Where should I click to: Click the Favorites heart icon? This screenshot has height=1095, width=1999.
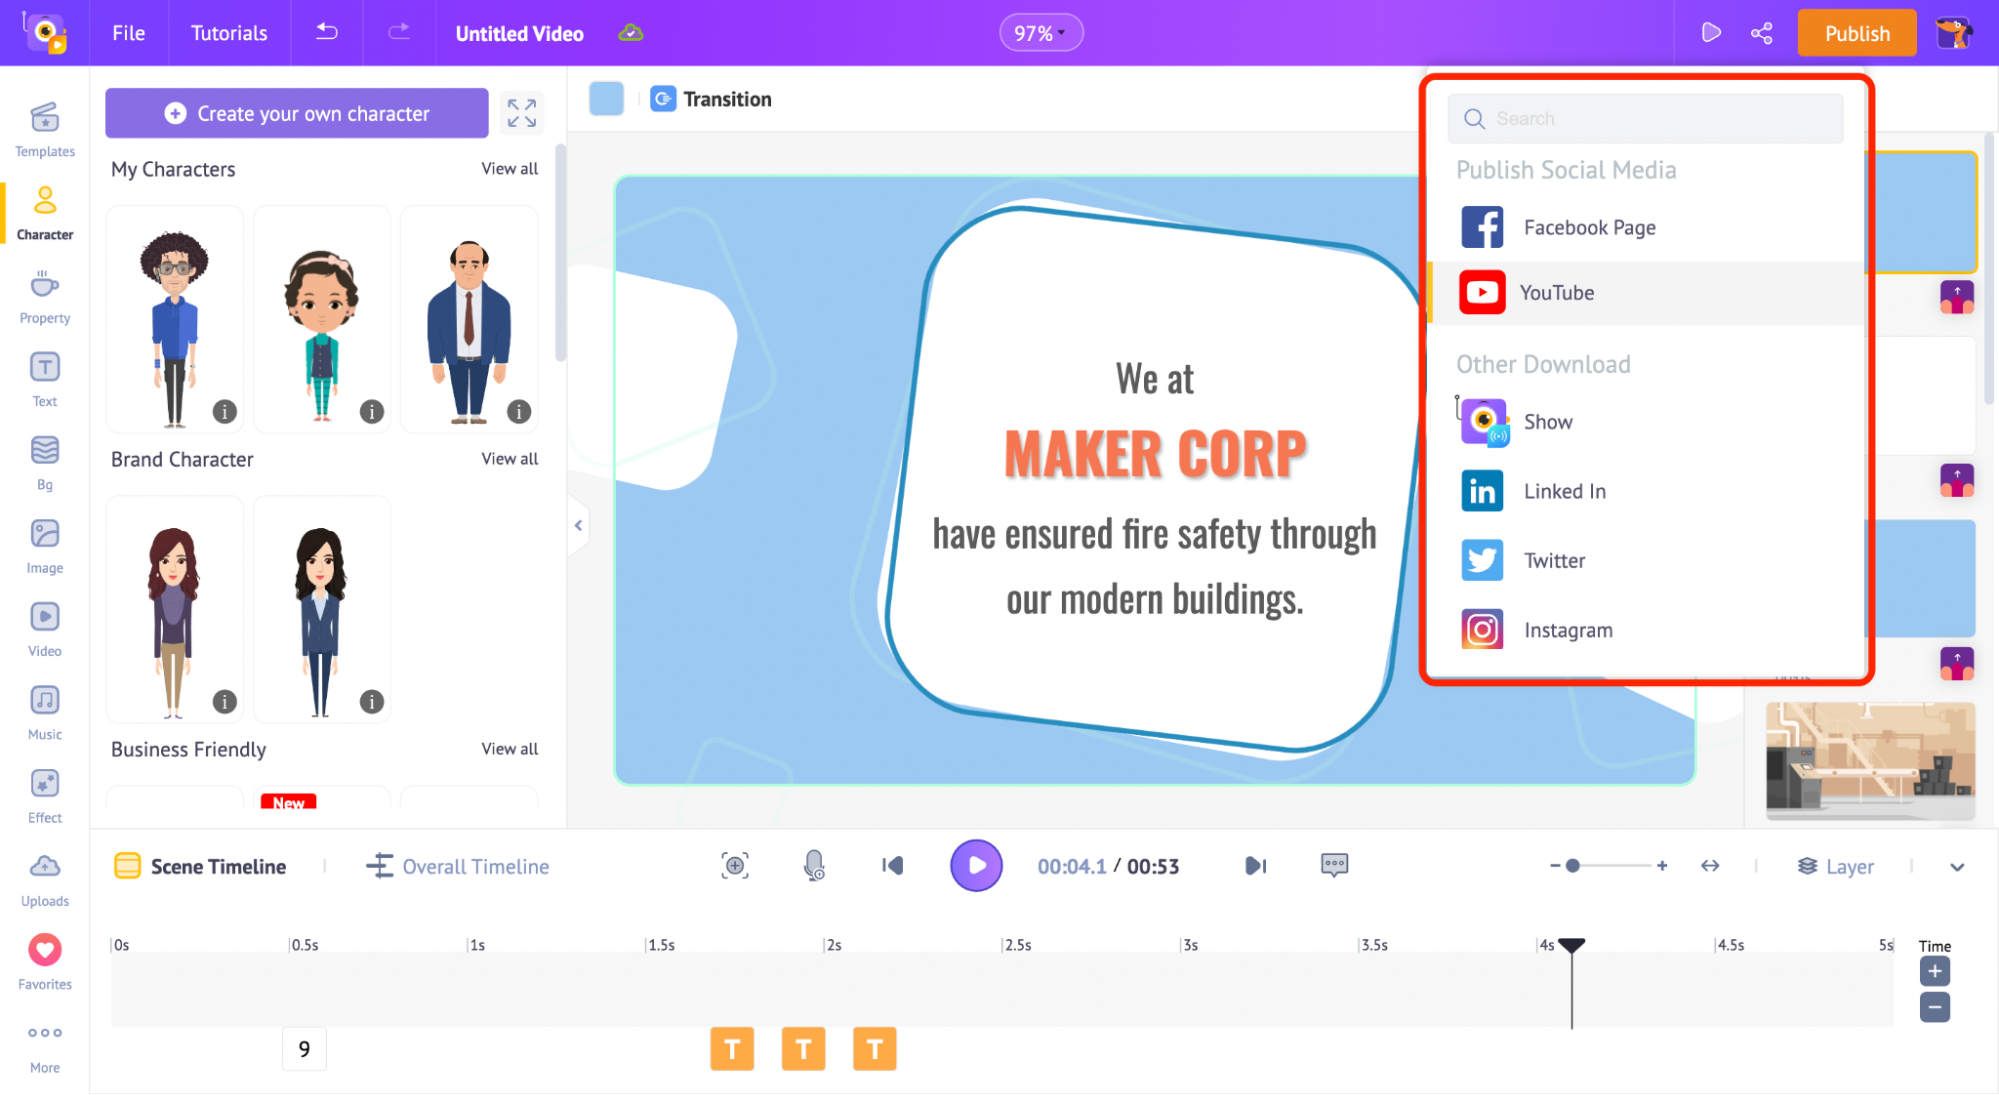44,951
